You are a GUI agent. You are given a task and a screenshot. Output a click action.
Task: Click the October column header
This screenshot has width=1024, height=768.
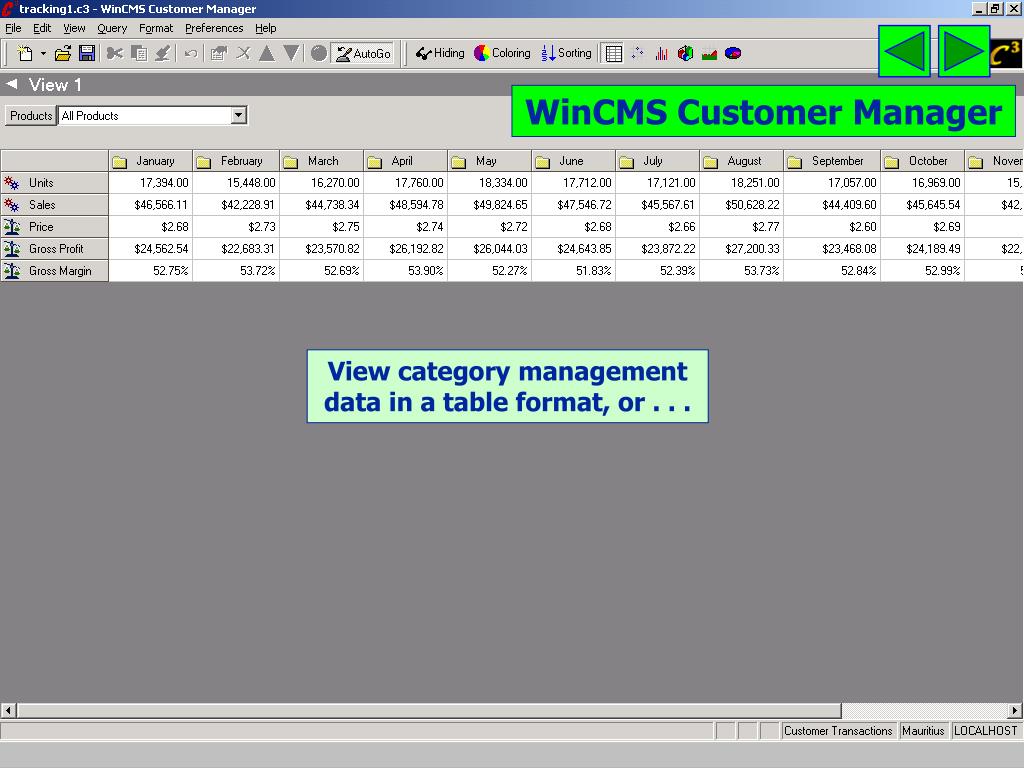coord(923,161)
